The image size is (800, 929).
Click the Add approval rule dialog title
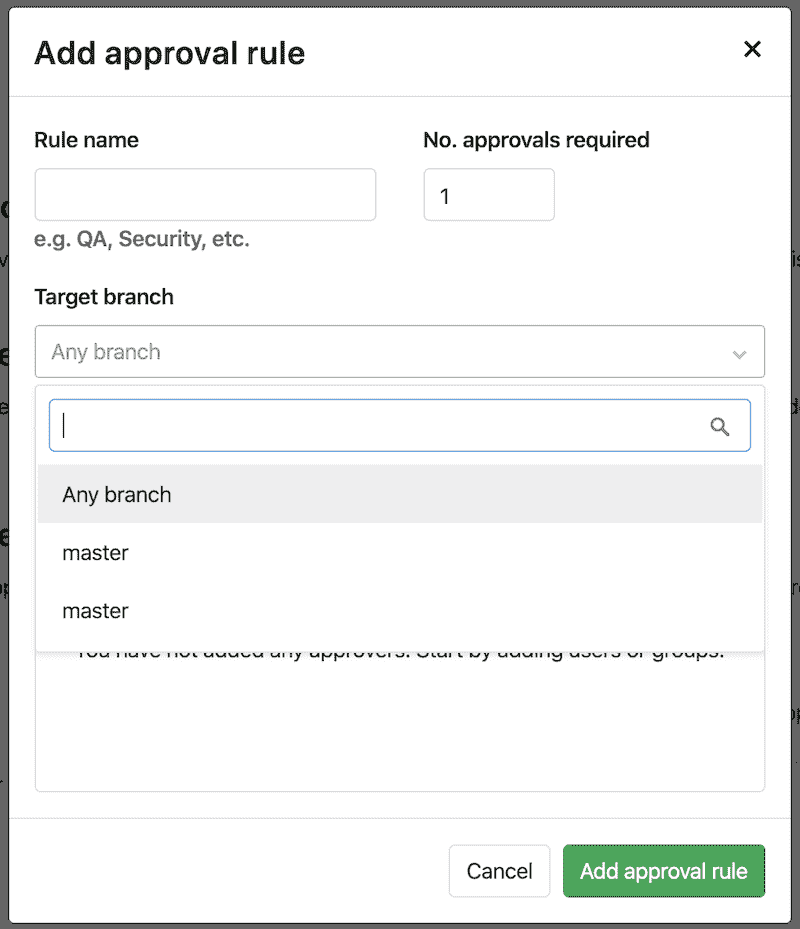click(x=169, y=53)
